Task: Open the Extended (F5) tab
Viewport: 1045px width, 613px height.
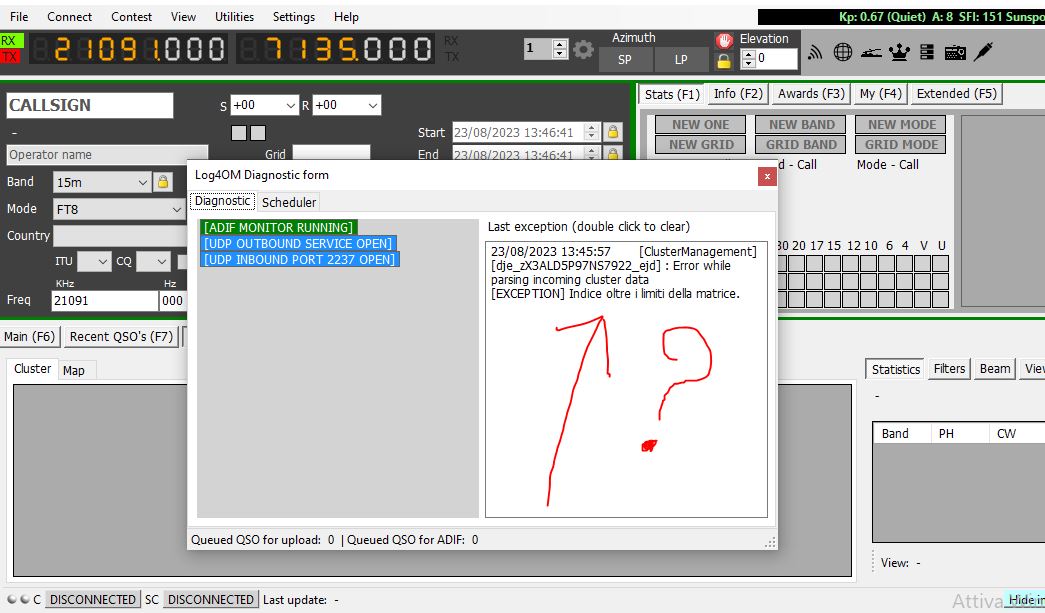Action: tap(956, 94)
